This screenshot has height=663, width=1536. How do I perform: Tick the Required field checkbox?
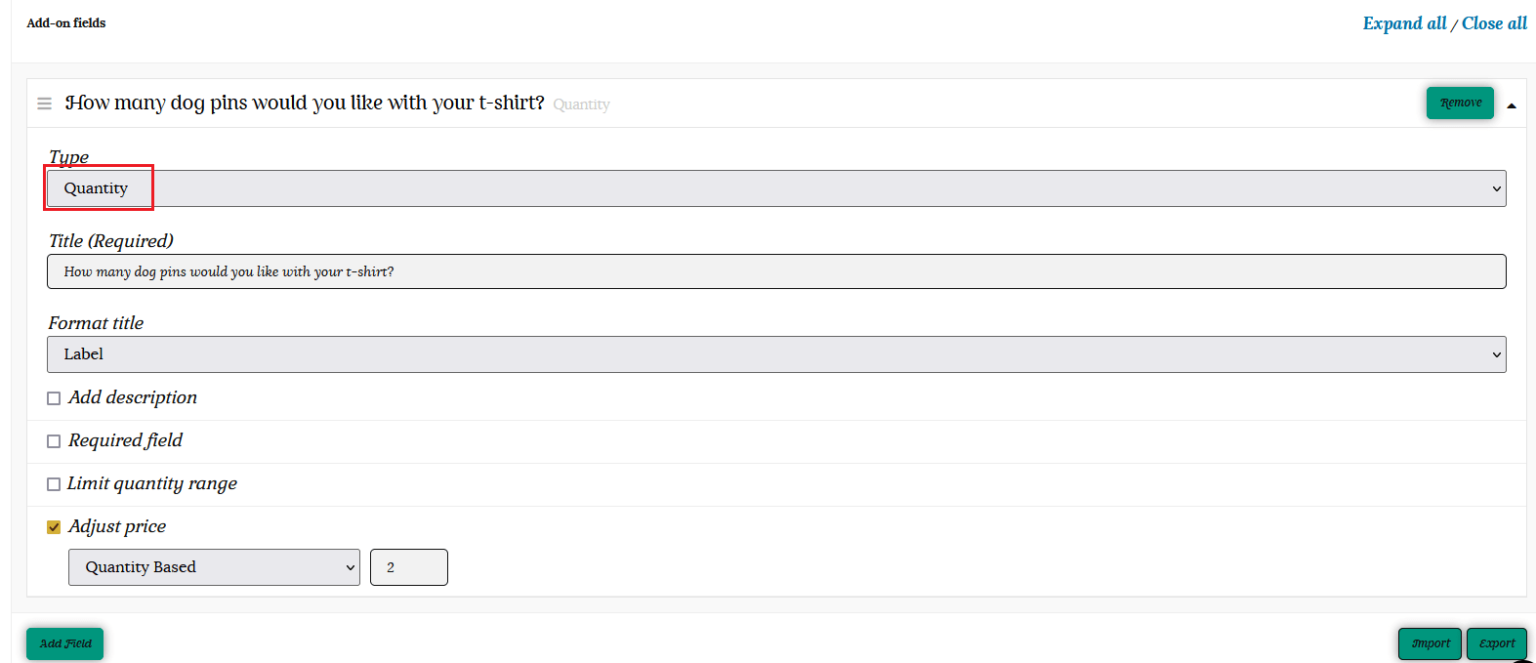click(x=54, y=441)
